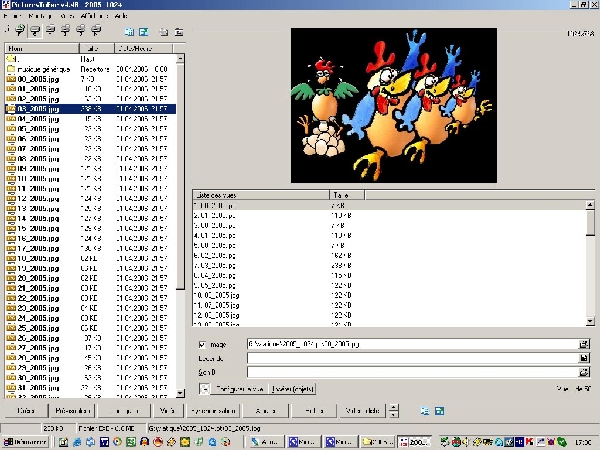The width and height of the screenshot is (600, 450).
Task: Click slide list scrollbar up arrow
Action: pos(590,205)
